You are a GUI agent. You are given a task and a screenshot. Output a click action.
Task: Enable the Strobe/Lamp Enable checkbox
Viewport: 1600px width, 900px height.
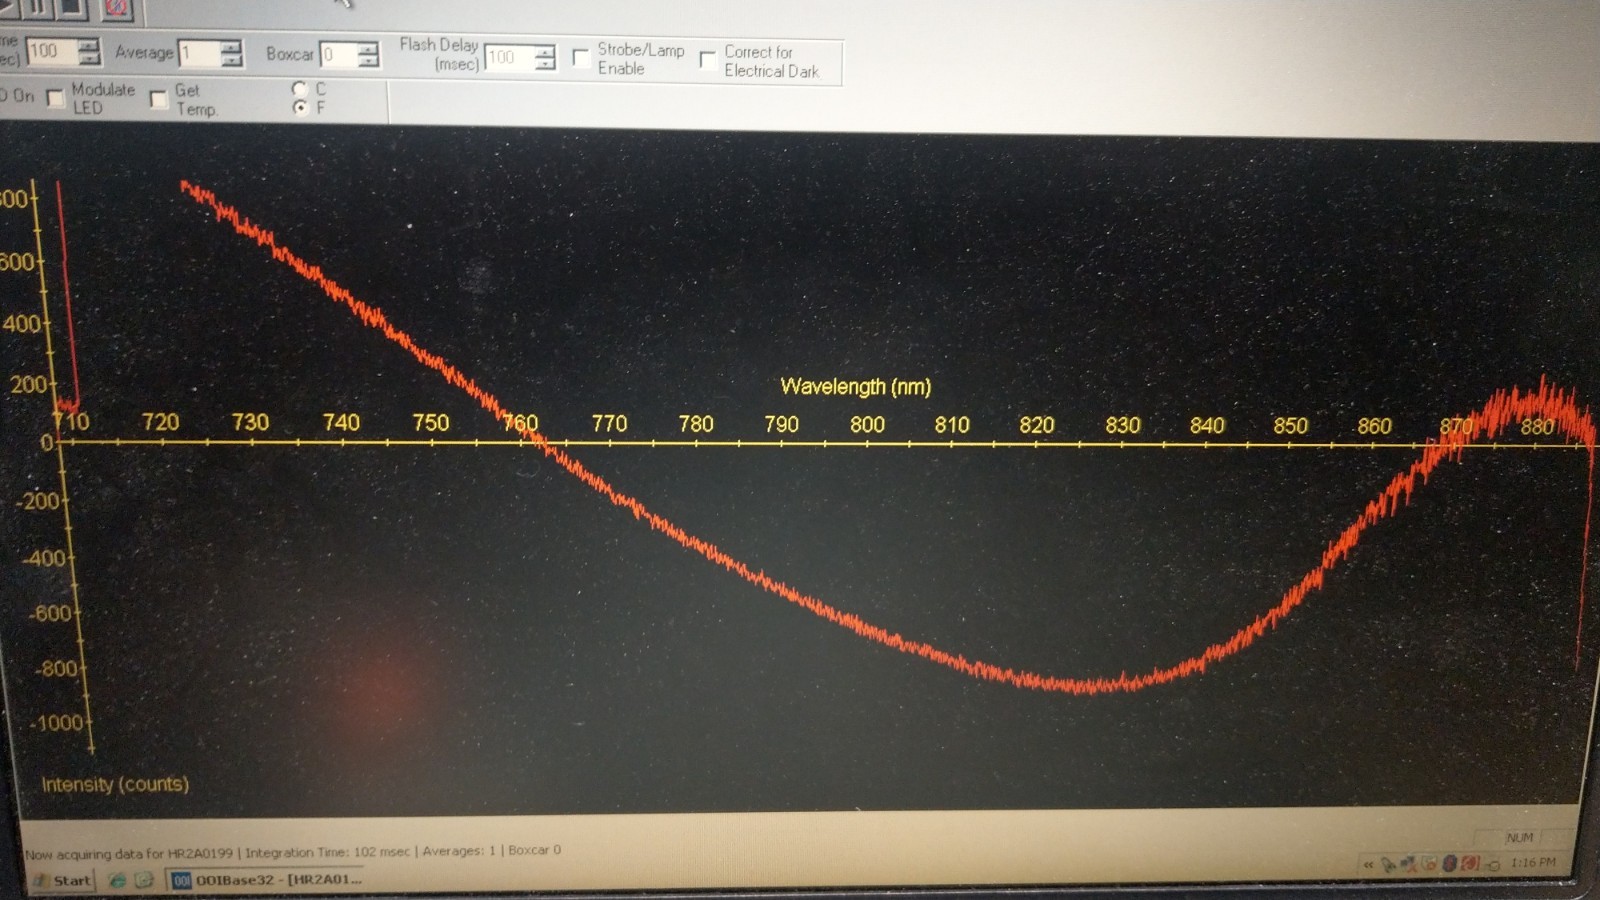(580, 57)
